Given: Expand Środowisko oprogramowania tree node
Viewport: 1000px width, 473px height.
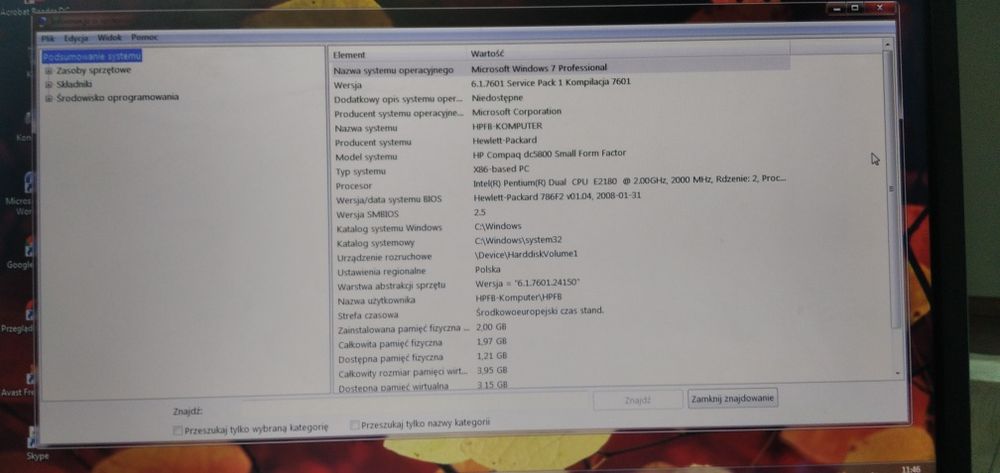Looking at the screenshot, I should (48, 98).
